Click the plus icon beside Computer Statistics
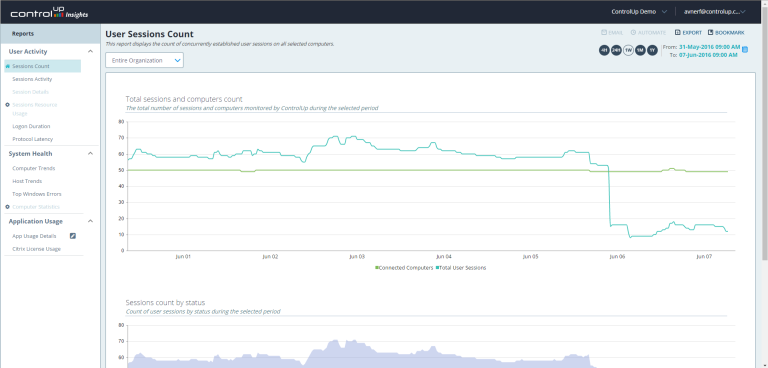 point(7,207)
